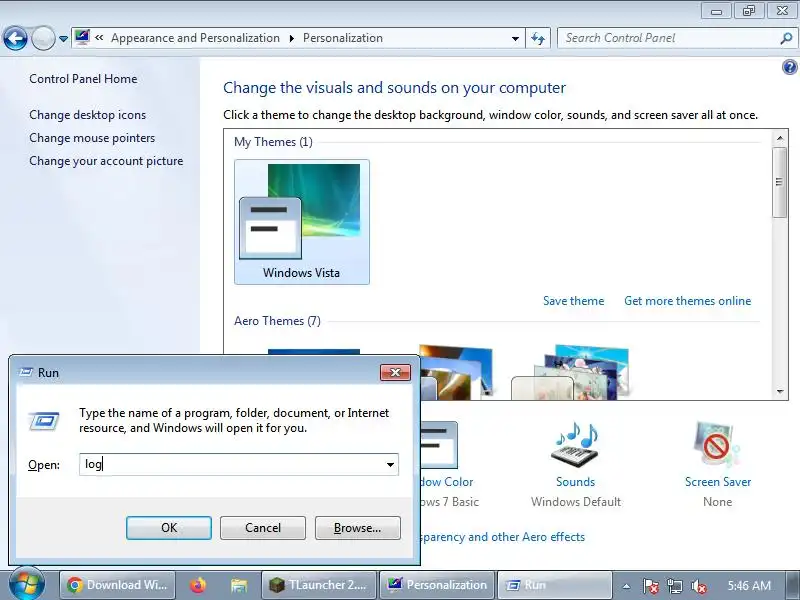This screenshot has width=800, height=600.
Task: Switch to Personalization taskbar button
Action: coord(437,585)
